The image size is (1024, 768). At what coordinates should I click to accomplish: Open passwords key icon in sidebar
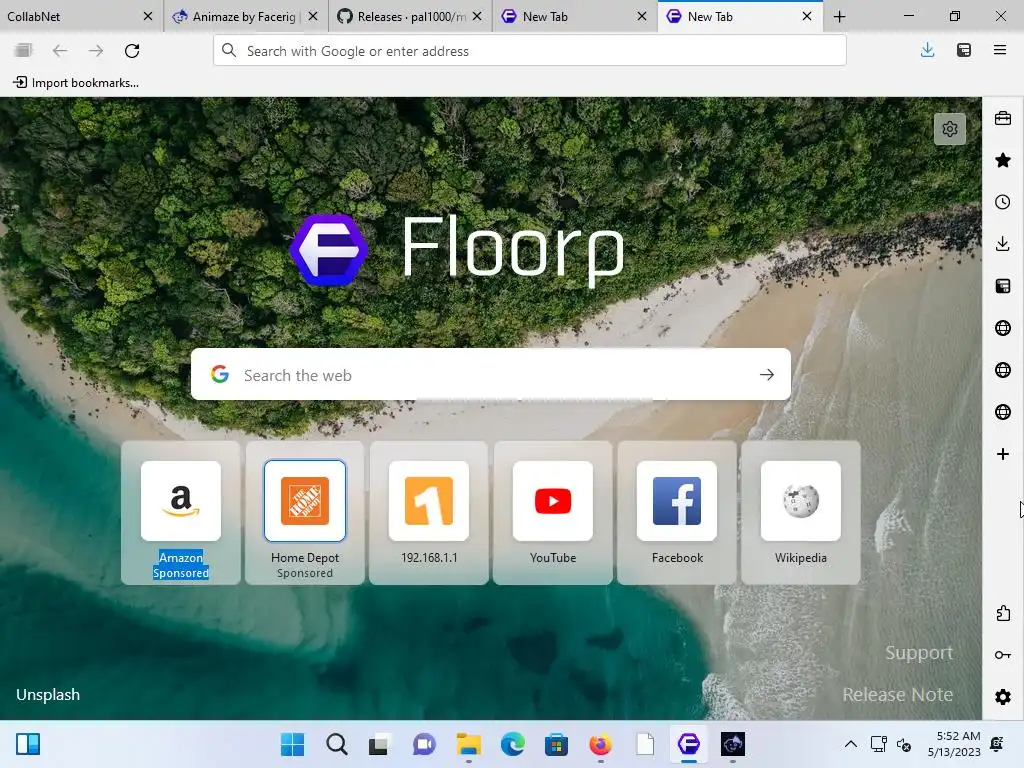tap(1003, 655)
